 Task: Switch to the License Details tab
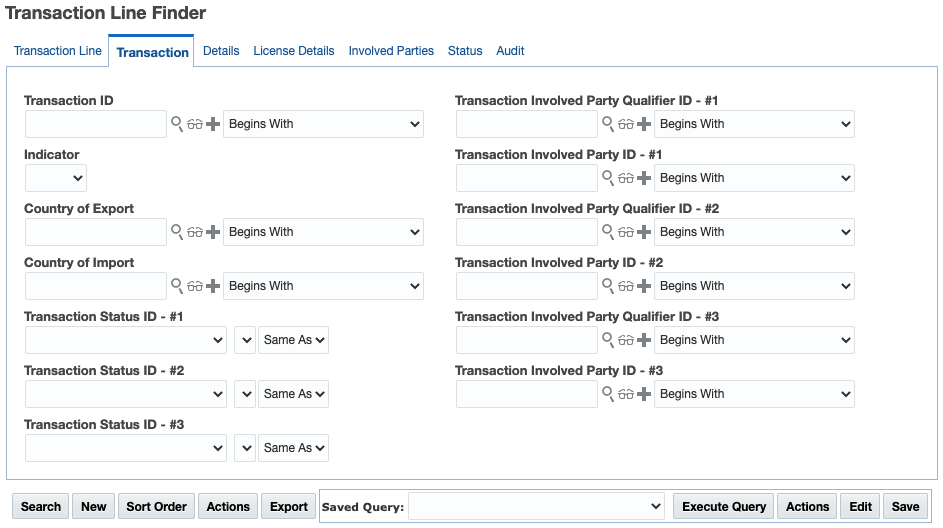click(x=294, y=51)
